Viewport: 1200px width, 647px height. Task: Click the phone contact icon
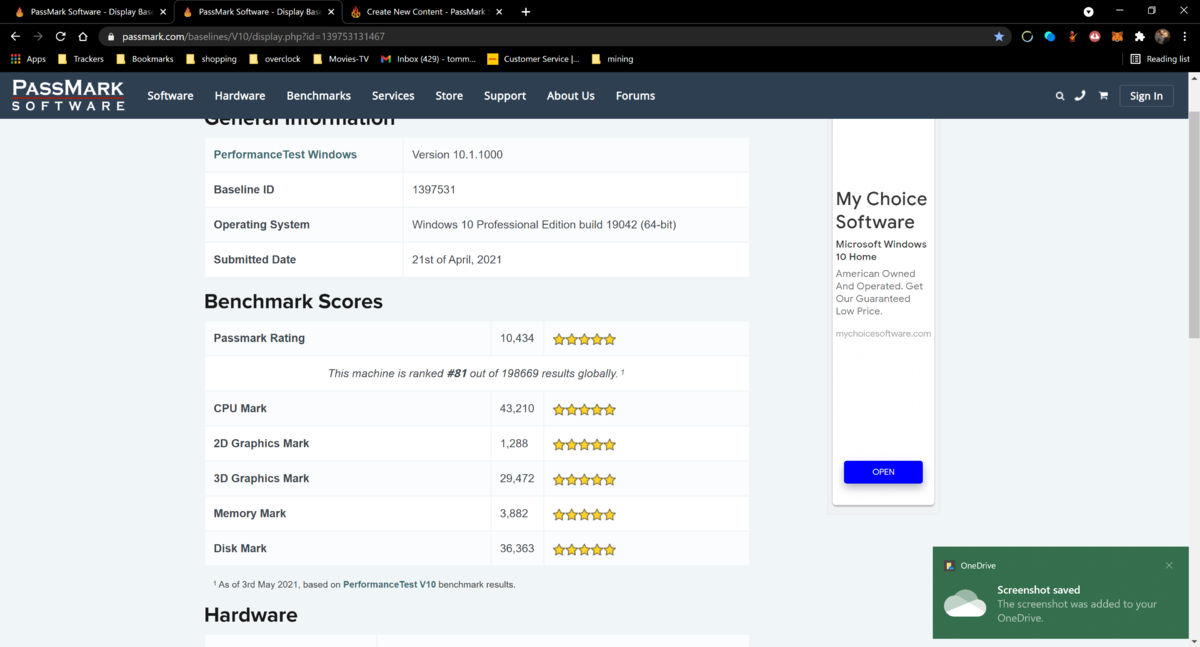1080,96
